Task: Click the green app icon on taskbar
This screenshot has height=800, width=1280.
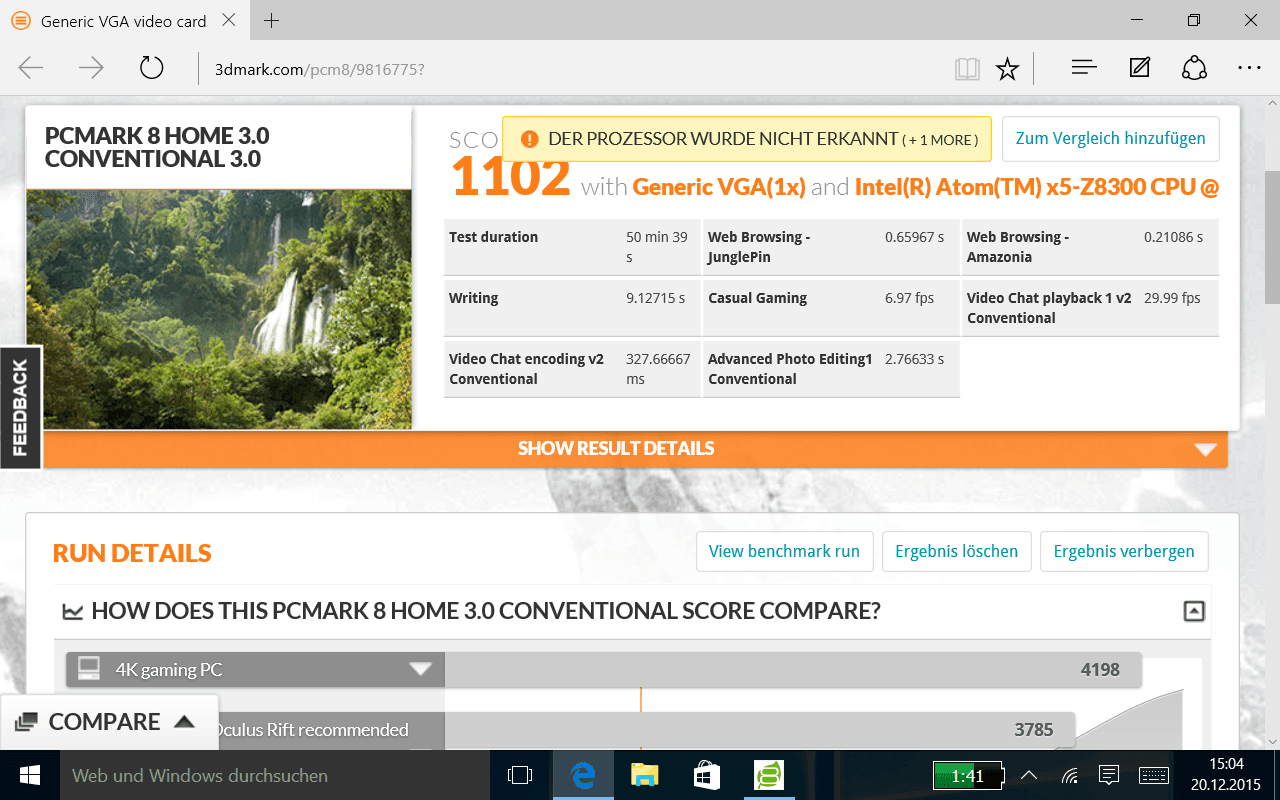Action: [x=769, y=775]
